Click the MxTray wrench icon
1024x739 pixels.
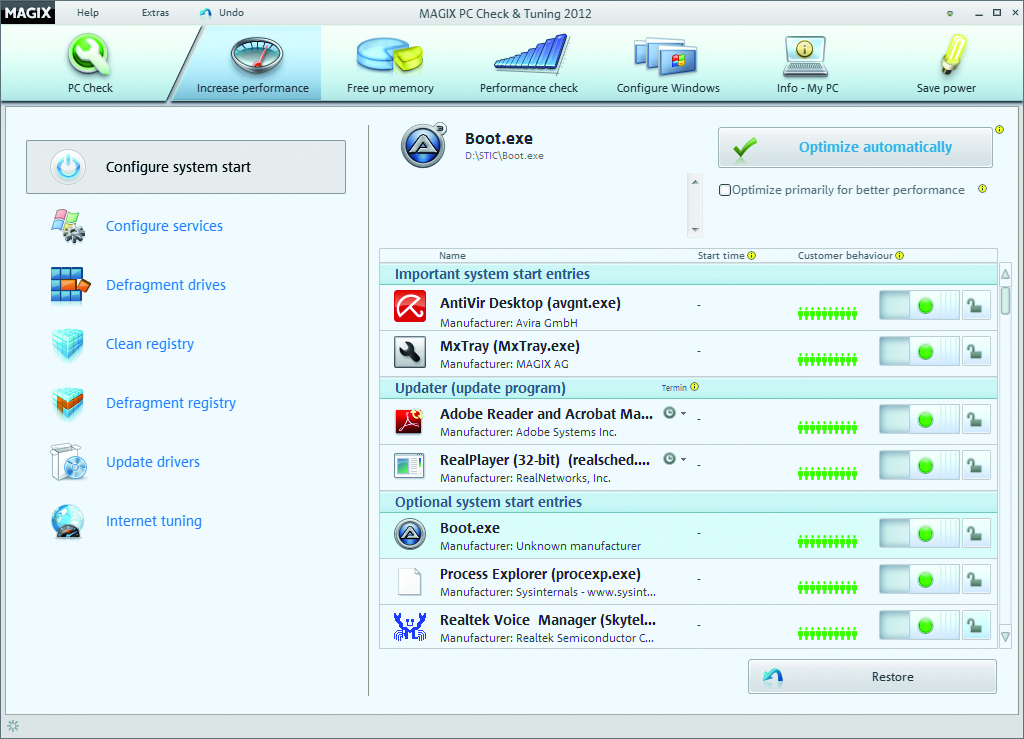click(x=410, y=352)
